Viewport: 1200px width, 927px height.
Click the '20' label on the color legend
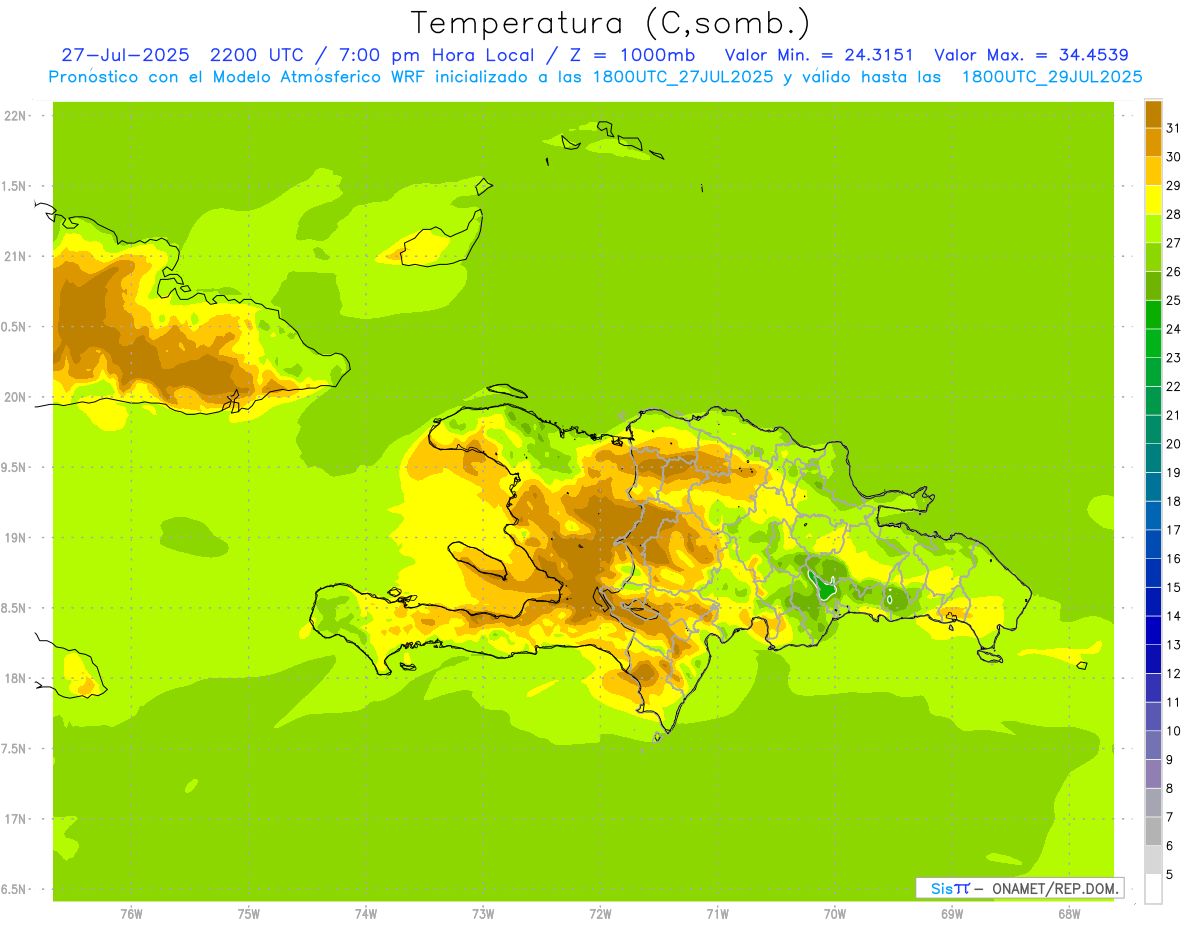[1174, 444]
